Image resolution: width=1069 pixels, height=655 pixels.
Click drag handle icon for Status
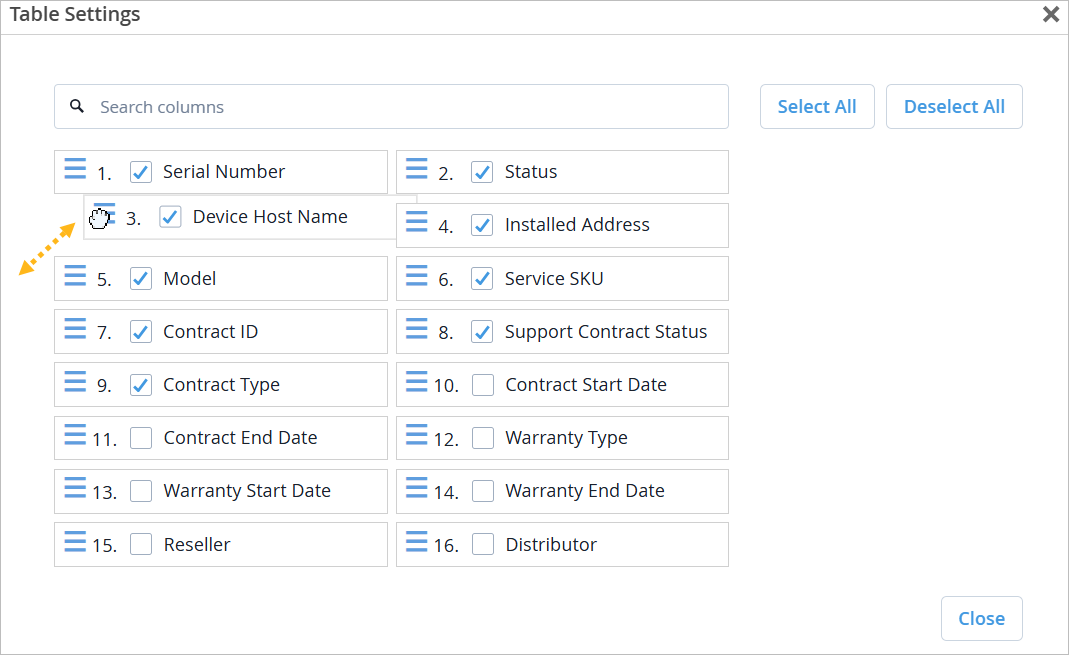coord(417,168)
